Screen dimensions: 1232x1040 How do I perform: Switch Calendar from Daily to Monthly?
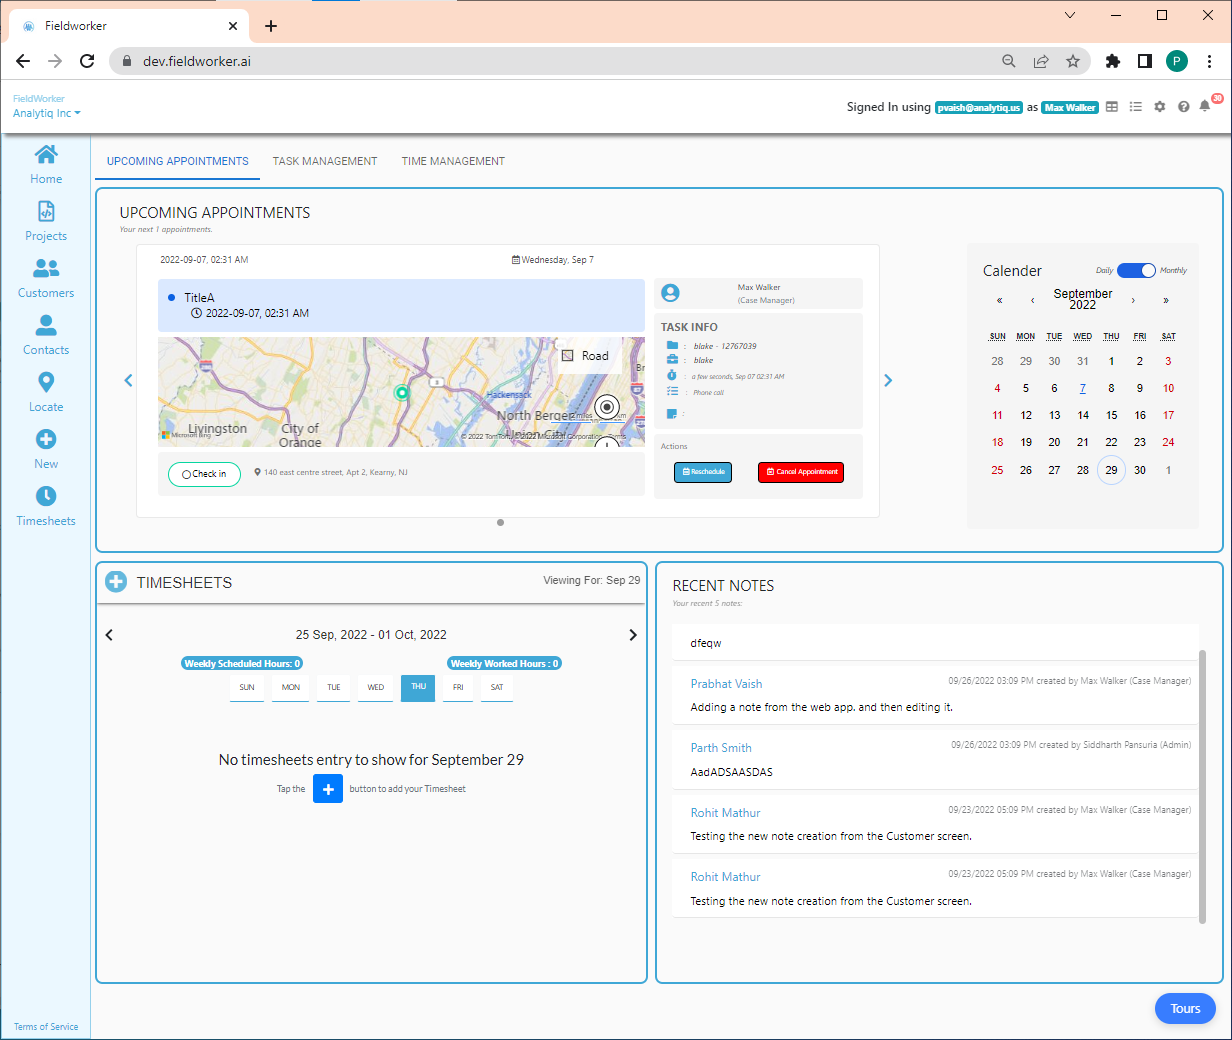coord(1137,270)
